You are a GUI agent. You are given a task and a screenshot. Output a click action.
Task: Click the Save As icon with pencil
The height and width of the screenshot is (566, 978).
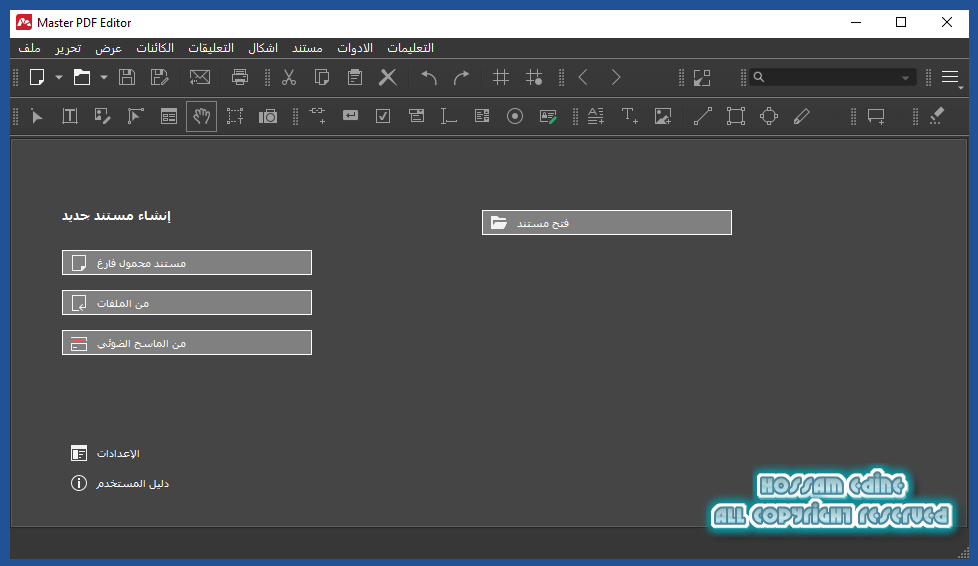pyautogui.click(x=160, y=77)
